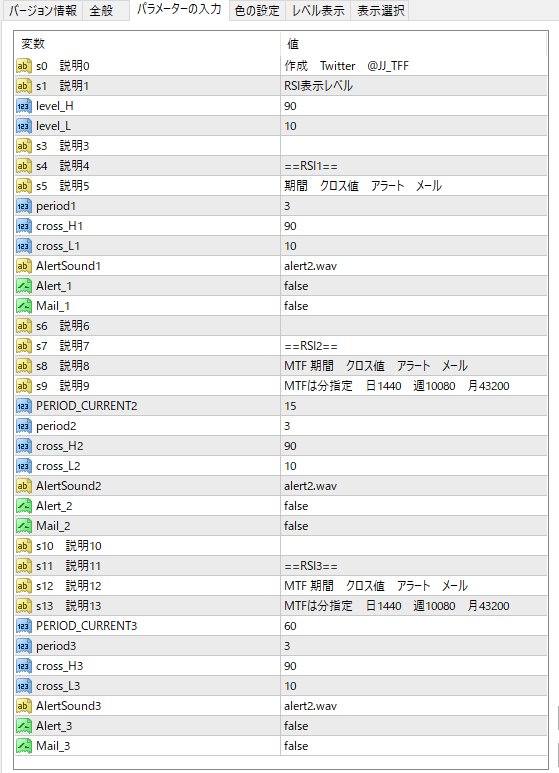Click the string icon beside AlertSound3
Image resolution: width=559 pixels, height=773 pixels.
(x=24, y=706)
